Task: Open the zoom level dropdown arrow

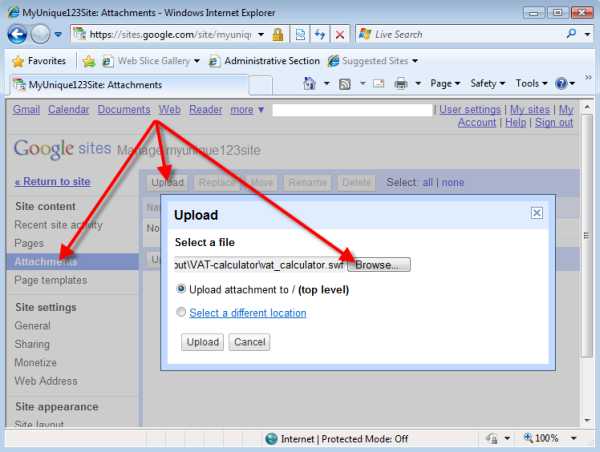Action: (574, 438)
